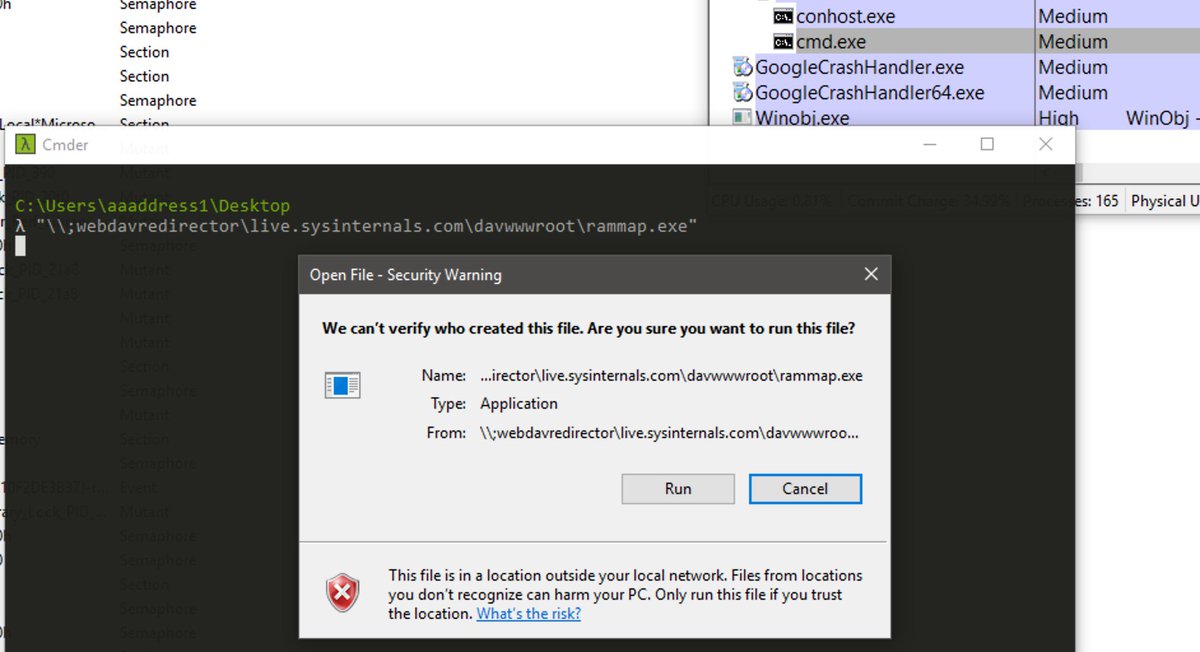
Task: Click the GoogleCrashHandler.exe icon
Action: click(x=742, y=67)
